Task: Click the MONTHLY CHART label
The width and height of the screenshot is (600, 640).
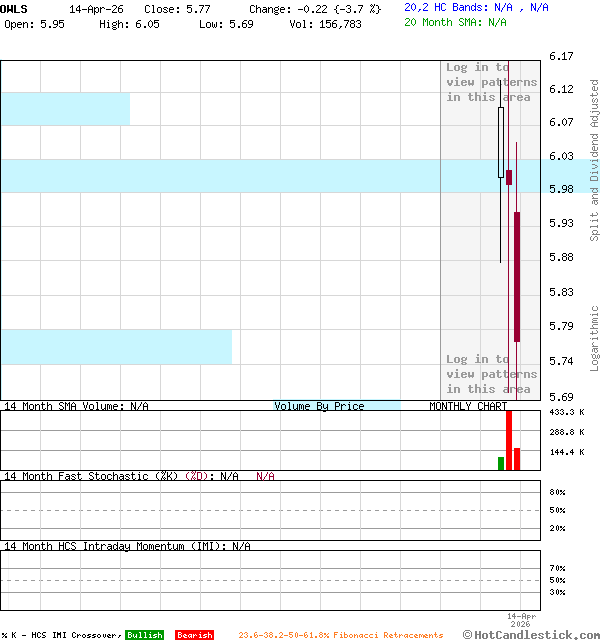Action: point(467,406)
